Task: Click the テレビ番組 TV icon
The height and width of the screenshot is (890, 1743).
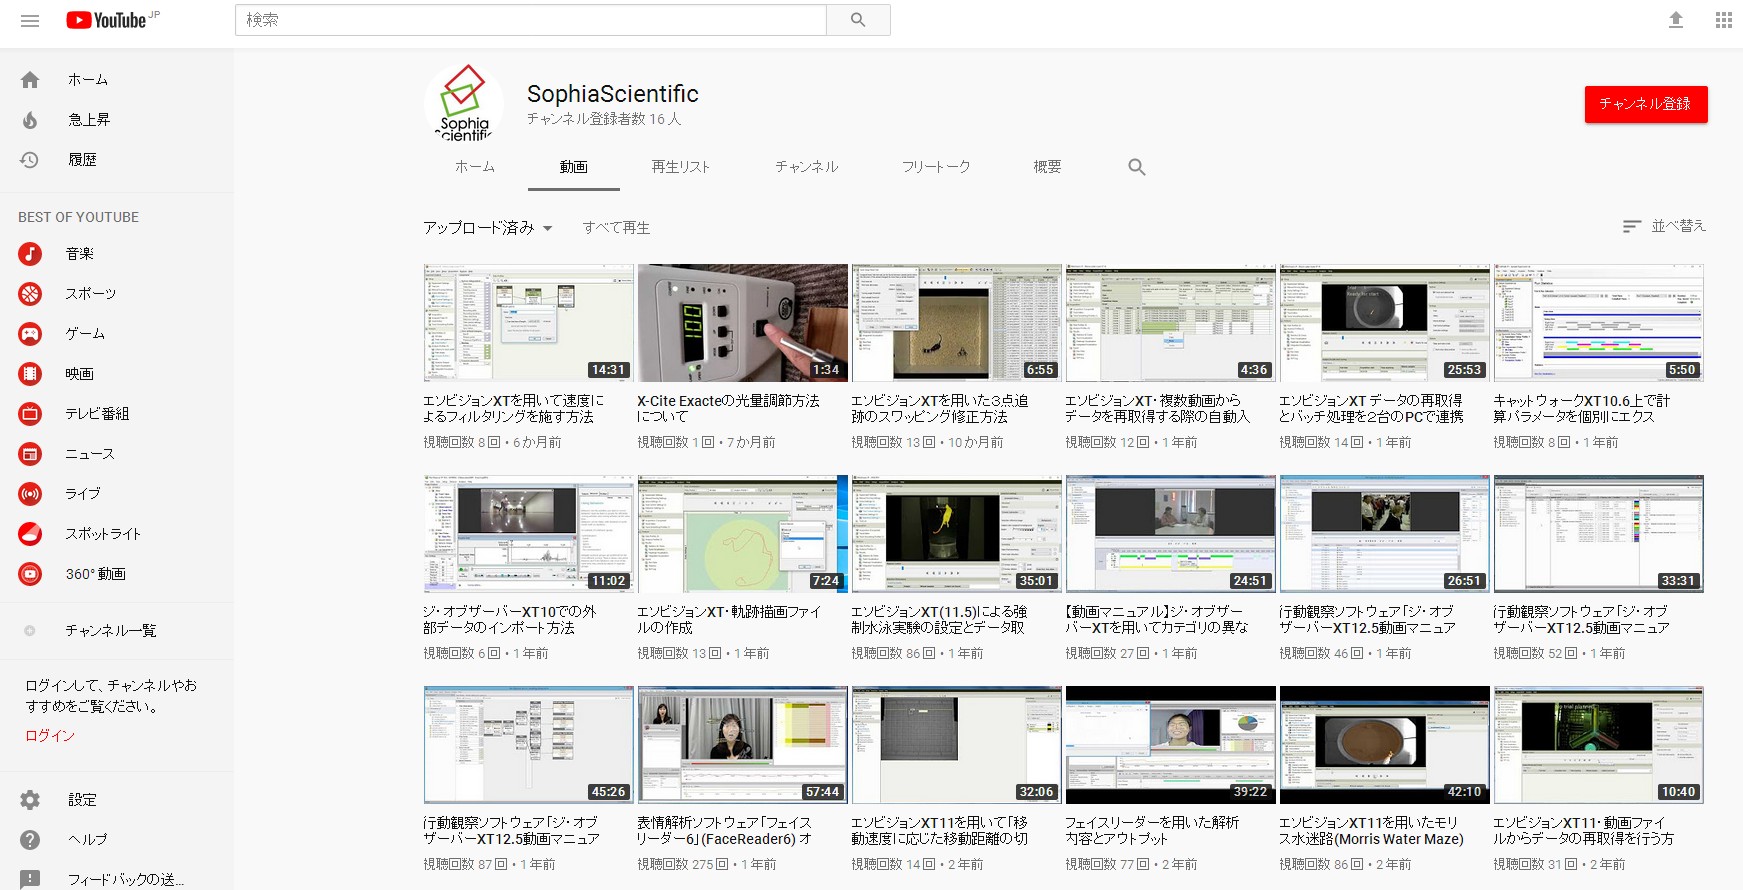Action: 30,414
